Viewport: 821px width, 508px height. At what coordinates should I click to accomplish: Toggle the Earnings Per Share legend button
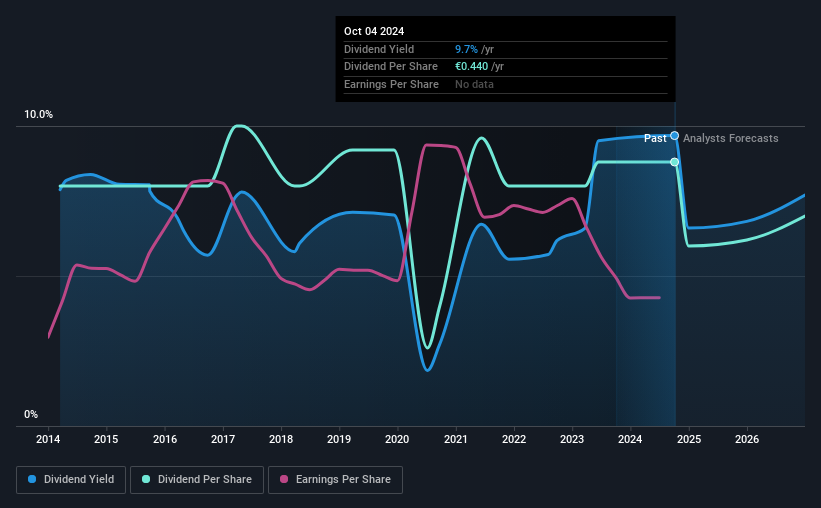(x=335, y=480)
